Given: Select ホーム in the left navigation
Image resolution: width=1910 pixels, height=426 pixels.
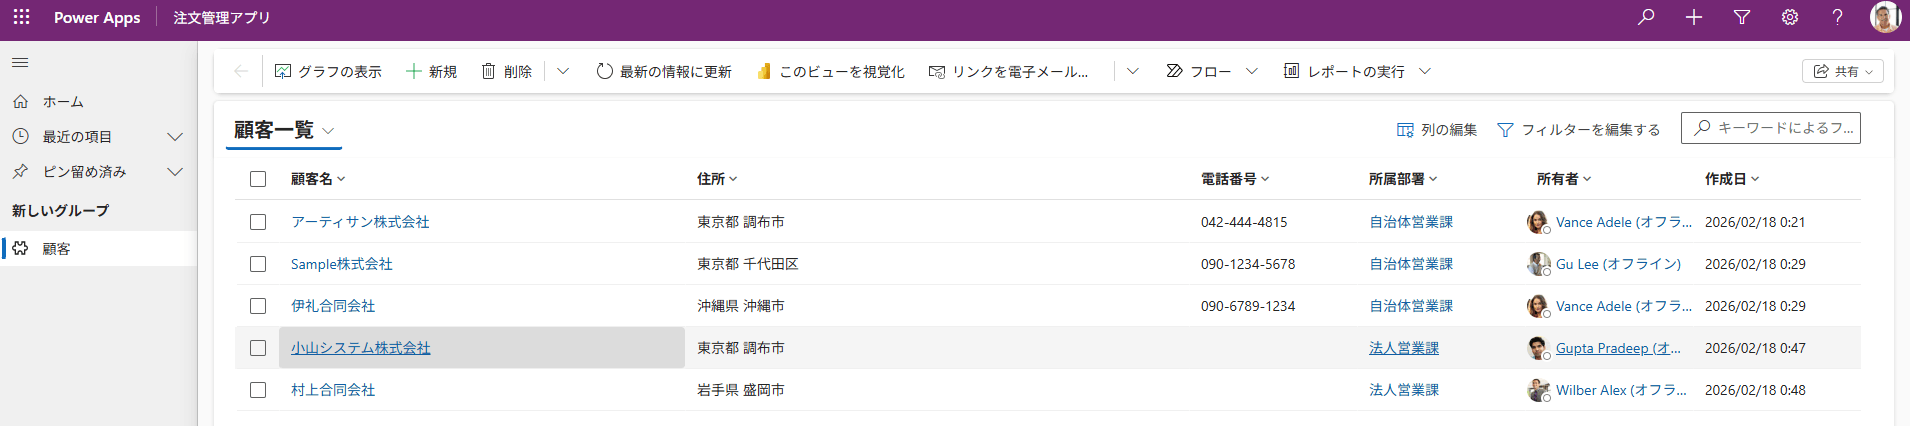Looking at the screenshot, I should pyautogui.click(x=63, y=102).
